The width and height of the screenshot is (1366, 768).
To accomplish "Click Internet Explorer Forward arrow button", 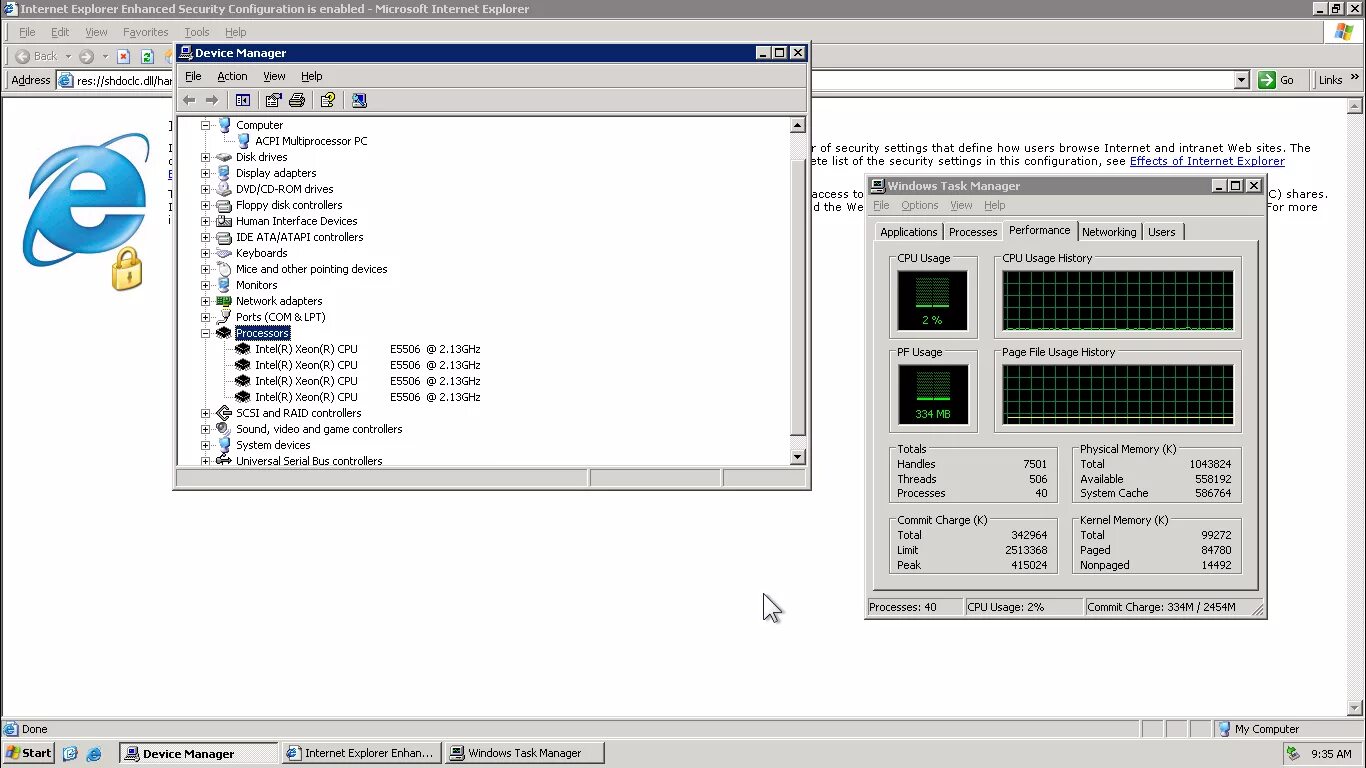I will point(86,56).
